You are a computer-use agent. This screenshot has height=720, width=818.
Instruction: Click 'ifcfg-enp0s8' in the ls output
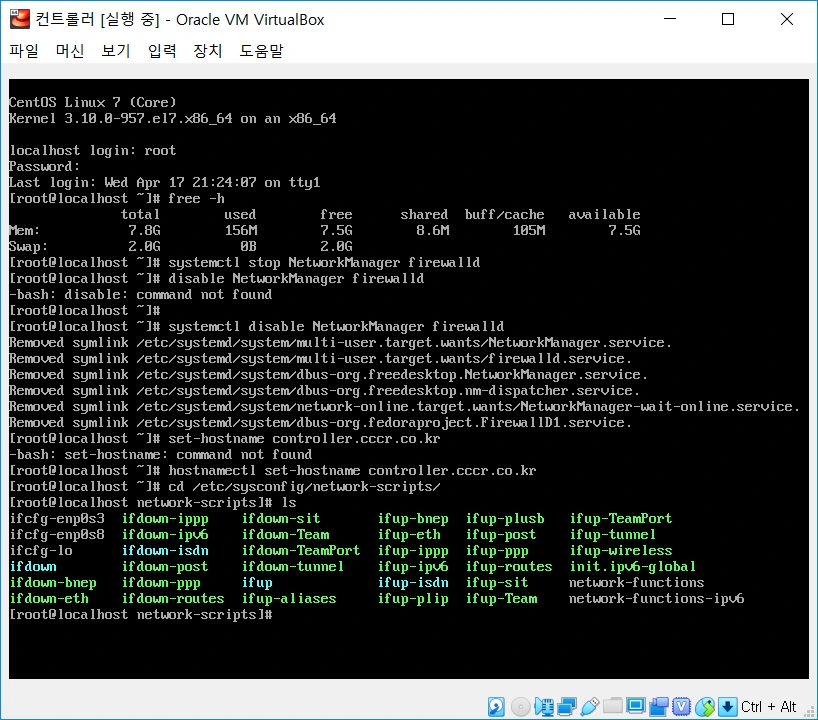pyautogui.click(x=57, y=535)
